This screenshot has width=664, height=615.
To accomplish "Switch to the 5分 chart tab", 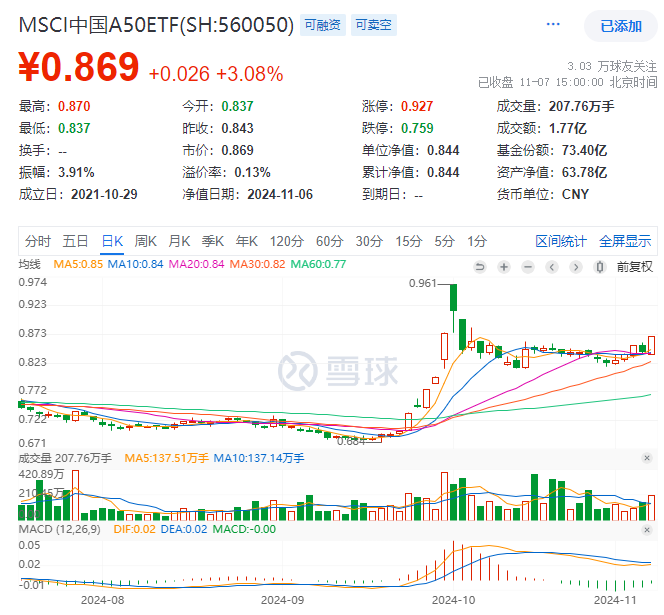I will pos(444,241).
